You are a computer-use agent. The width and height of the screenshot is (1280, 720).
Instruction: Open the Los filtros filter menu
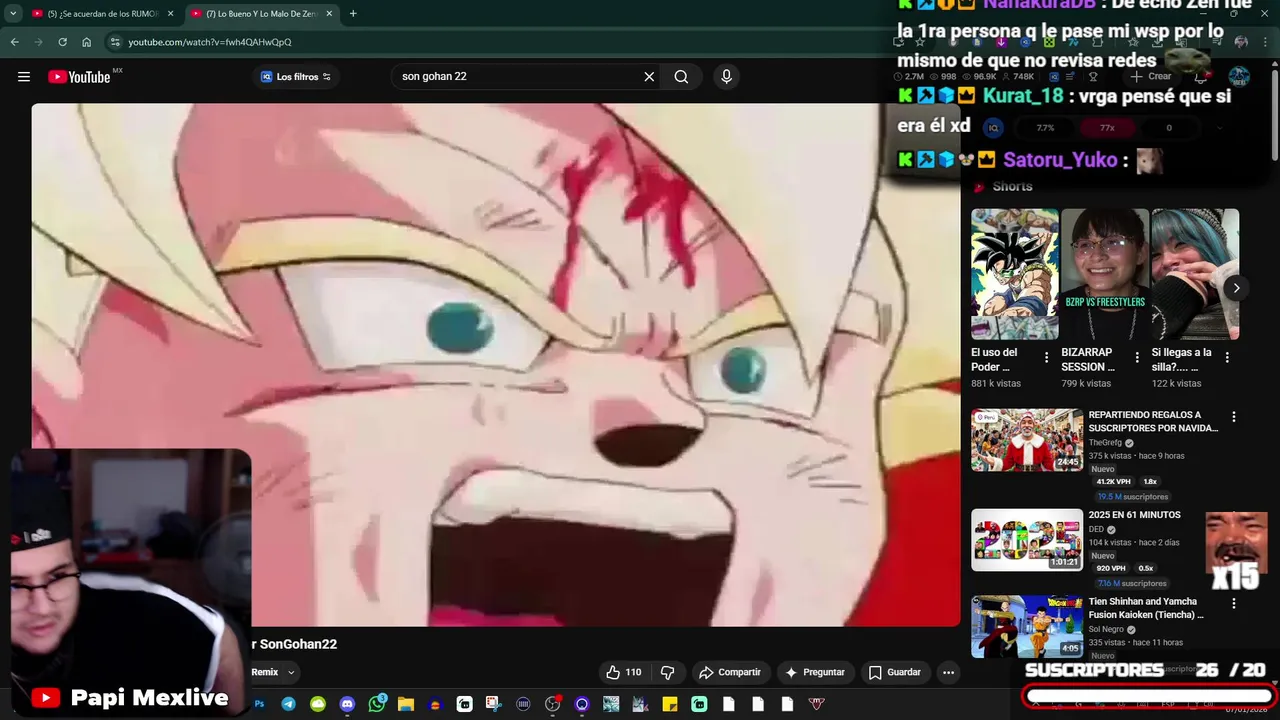[296, 77]
